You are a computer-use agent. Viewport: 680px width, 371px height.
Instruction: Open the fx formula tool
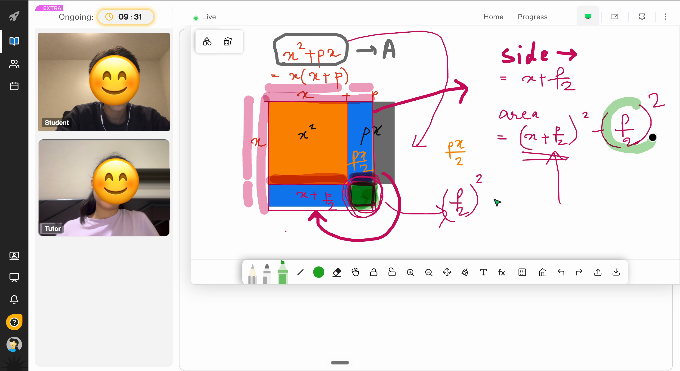(502, 272)
